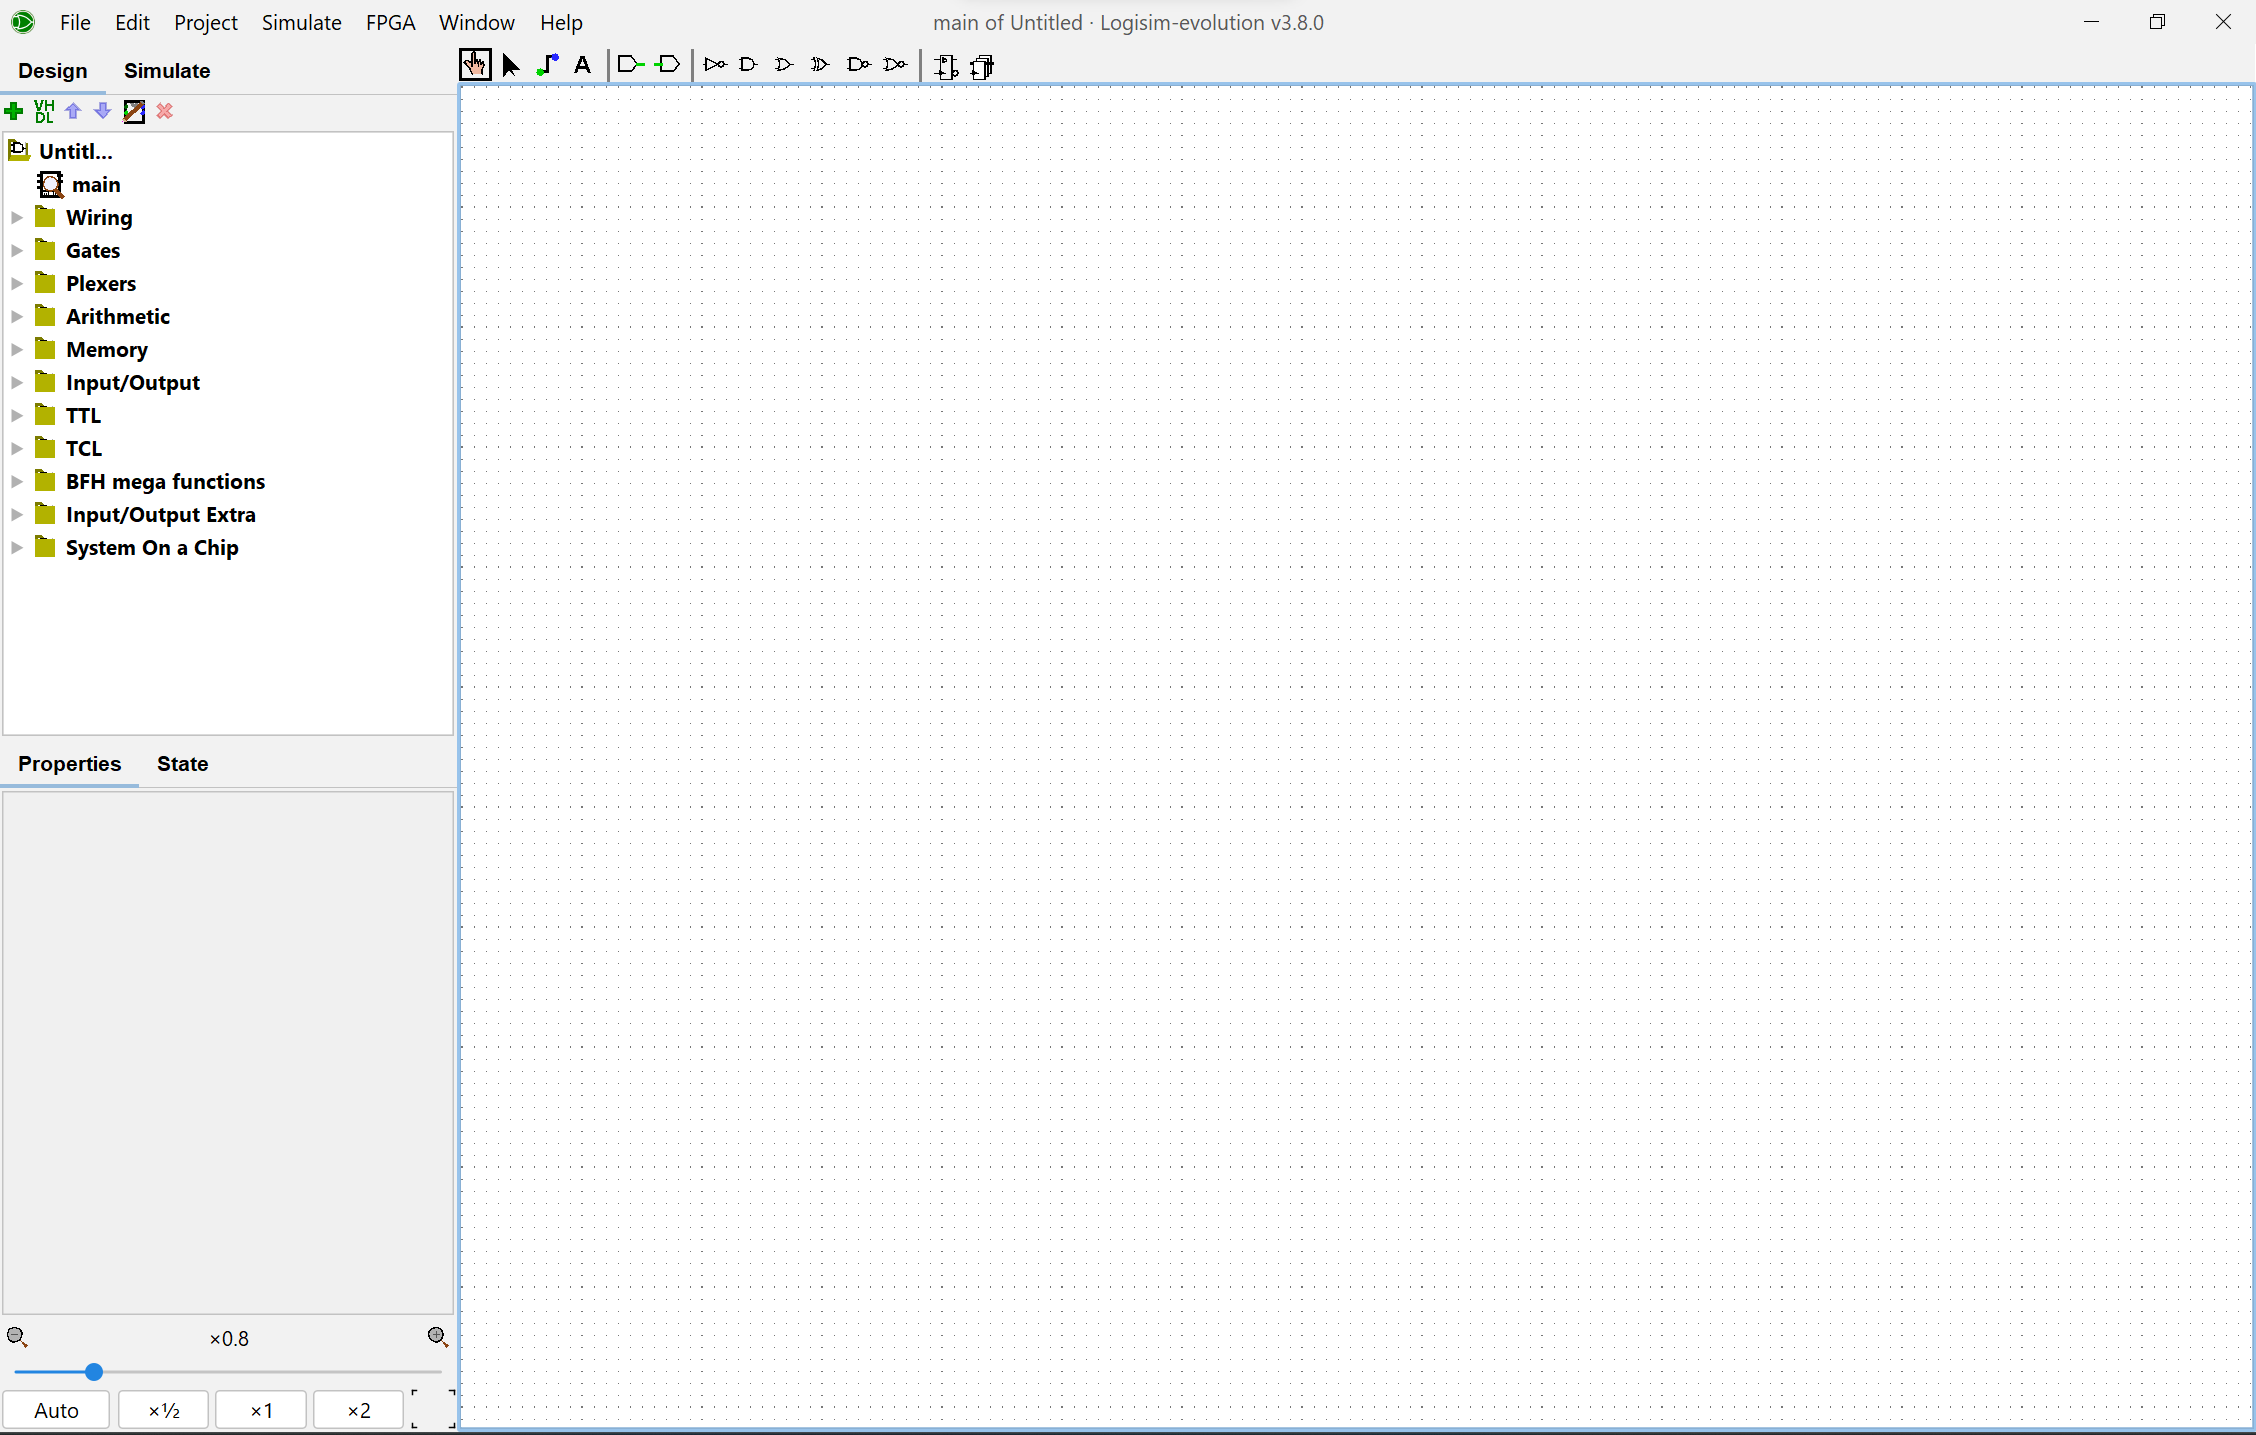Screen dimensions: 2256x1435
Task: Click the green plus Add Circuit icon
Action: (x=14, y=111)
